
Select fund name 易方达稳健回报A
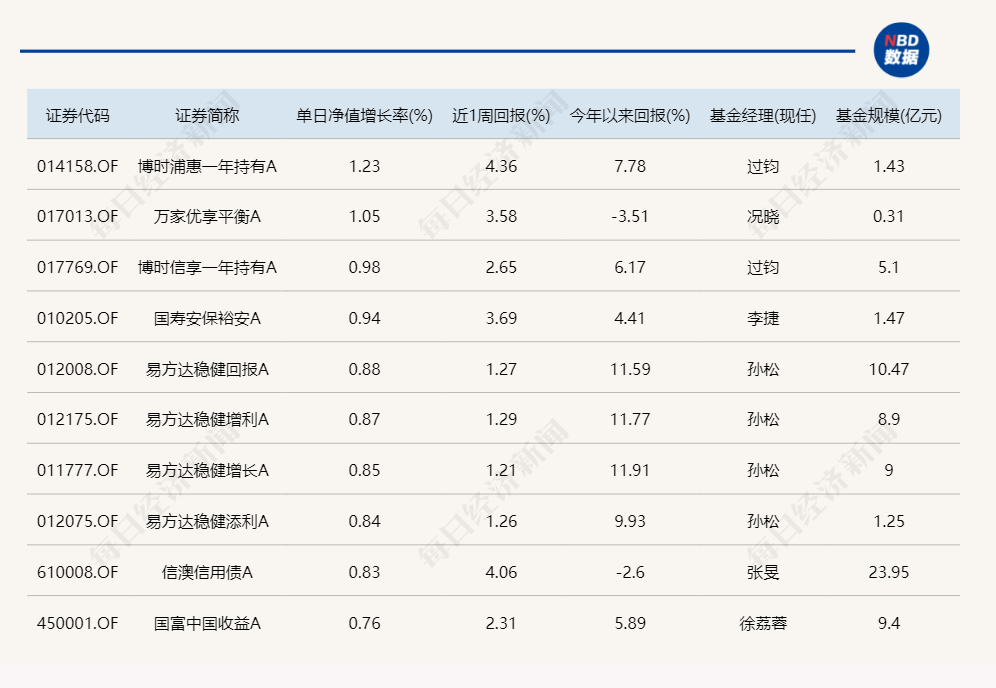[207, 369]
